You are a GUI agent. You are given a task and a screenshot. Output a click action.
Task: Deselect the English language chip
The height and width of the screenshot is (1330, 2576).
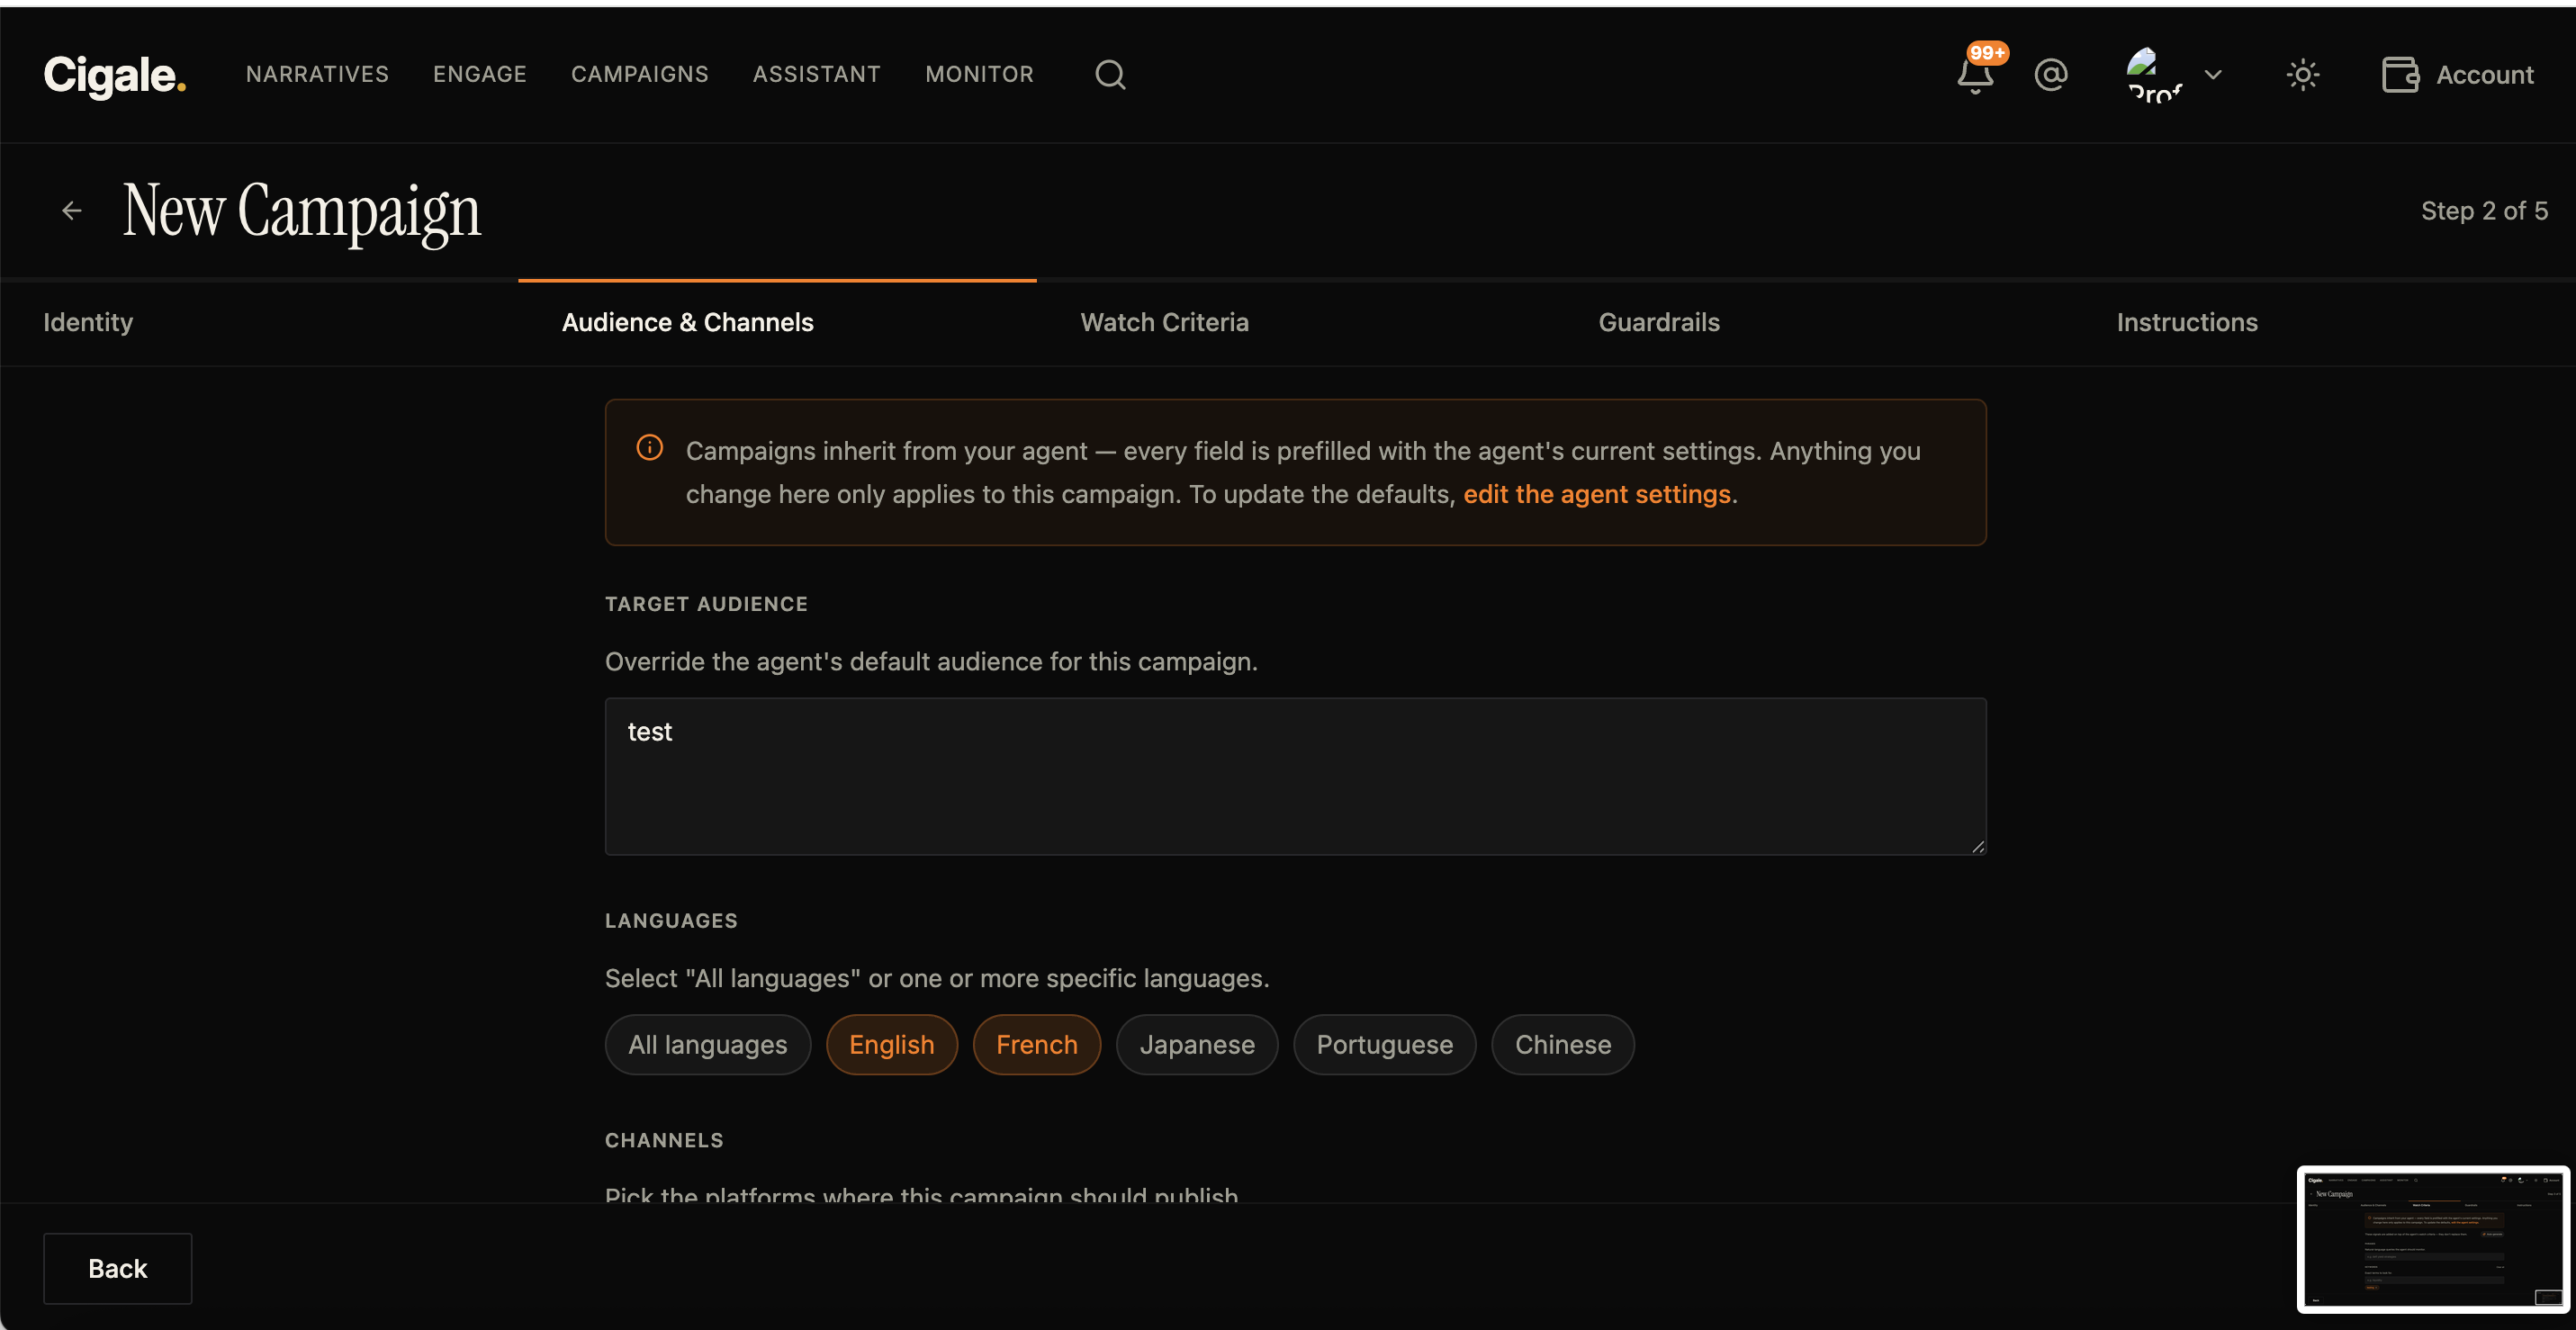point(892,1044)
